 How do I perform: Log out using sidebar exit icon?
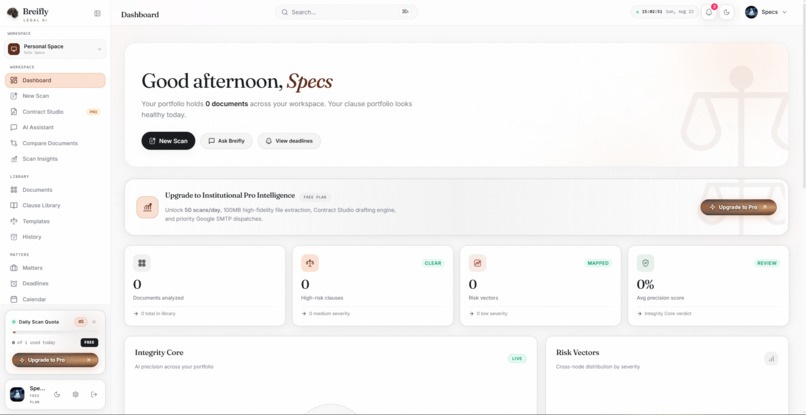tap(94, 394)
